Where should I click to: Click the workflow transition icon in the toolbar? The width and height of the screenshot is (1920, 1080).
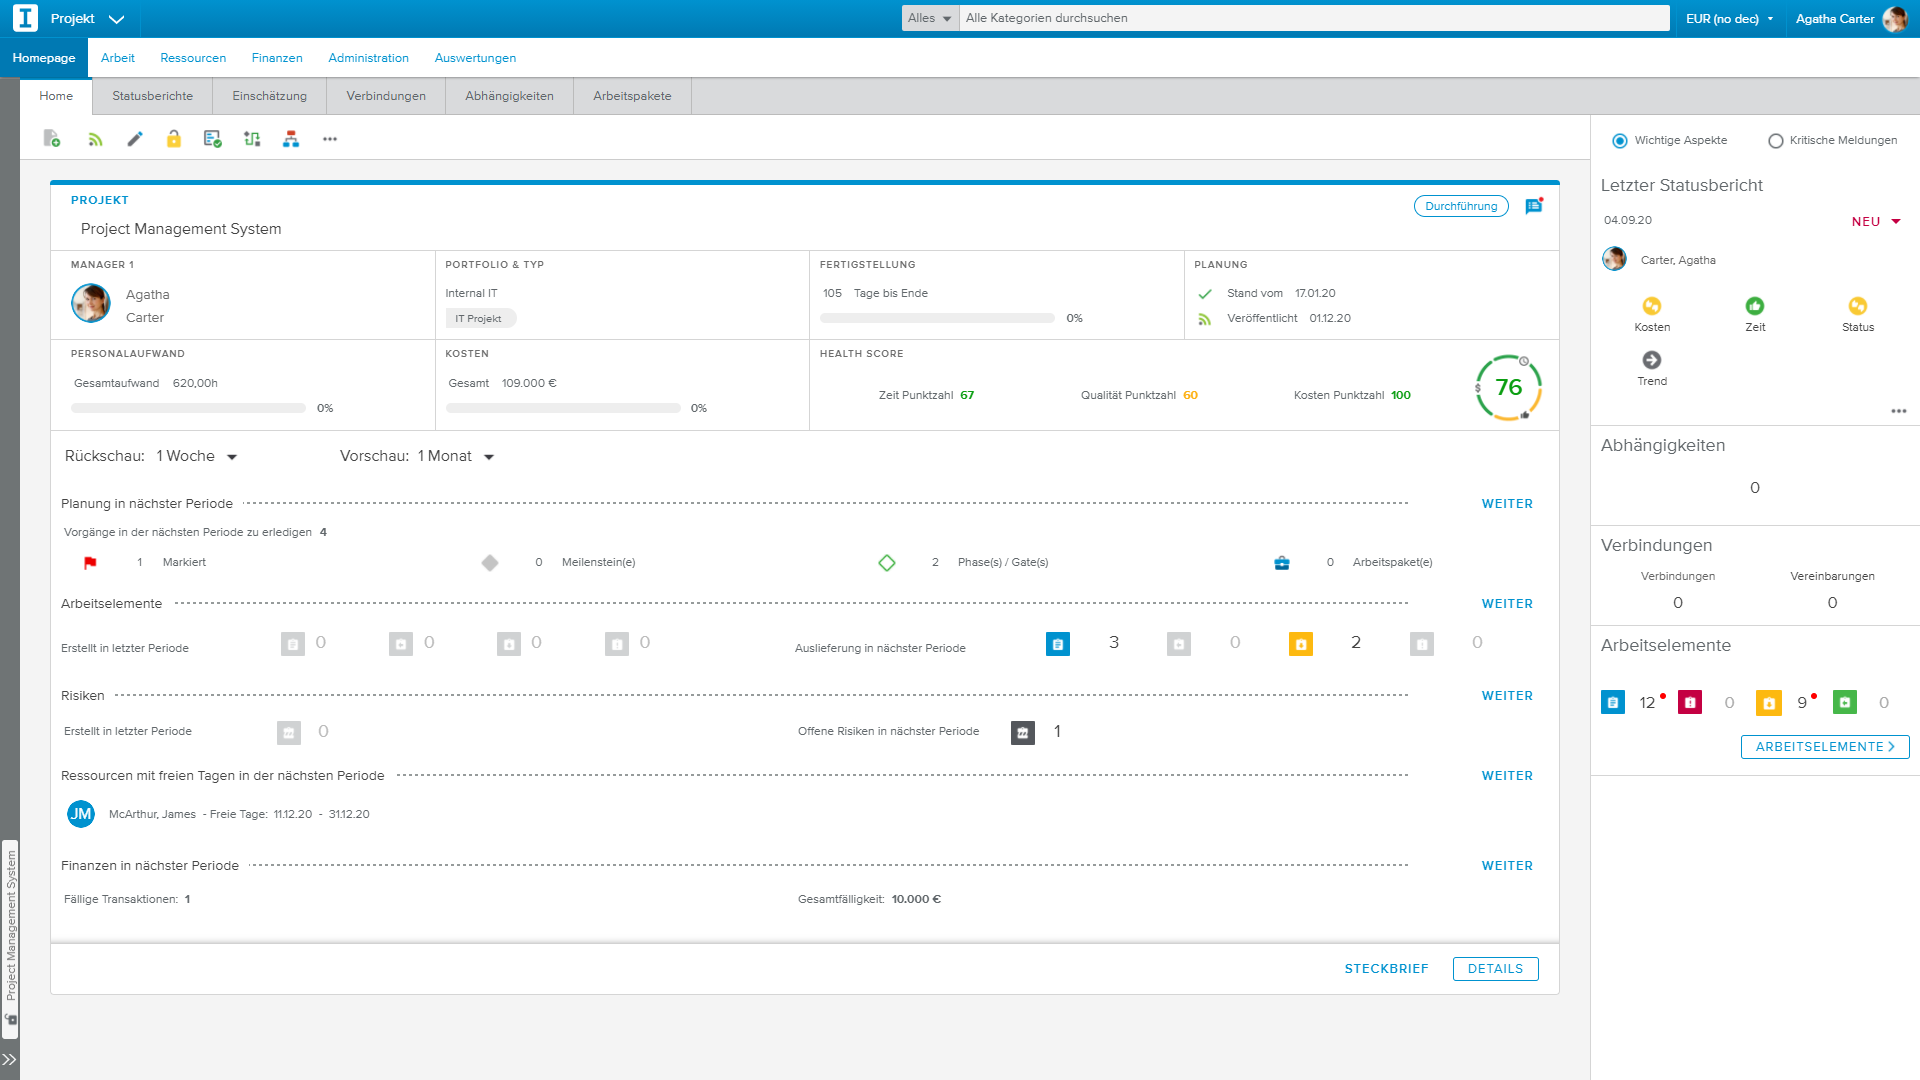click(252, 139)
